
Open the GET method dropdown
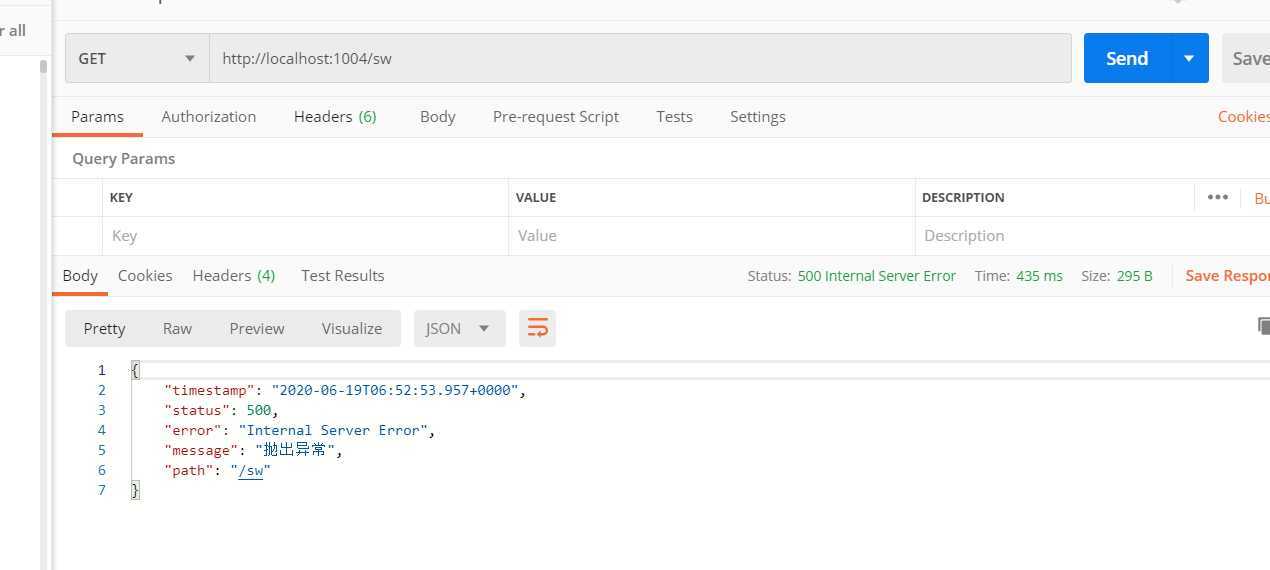pos(137,58)
